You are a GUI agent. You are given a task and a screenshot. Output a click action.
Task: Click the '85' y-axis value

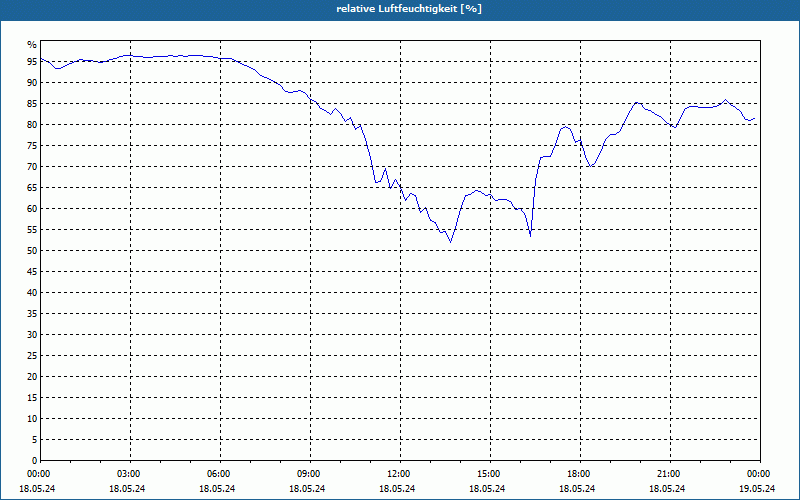pyautogui.click(x=32, y=104)
